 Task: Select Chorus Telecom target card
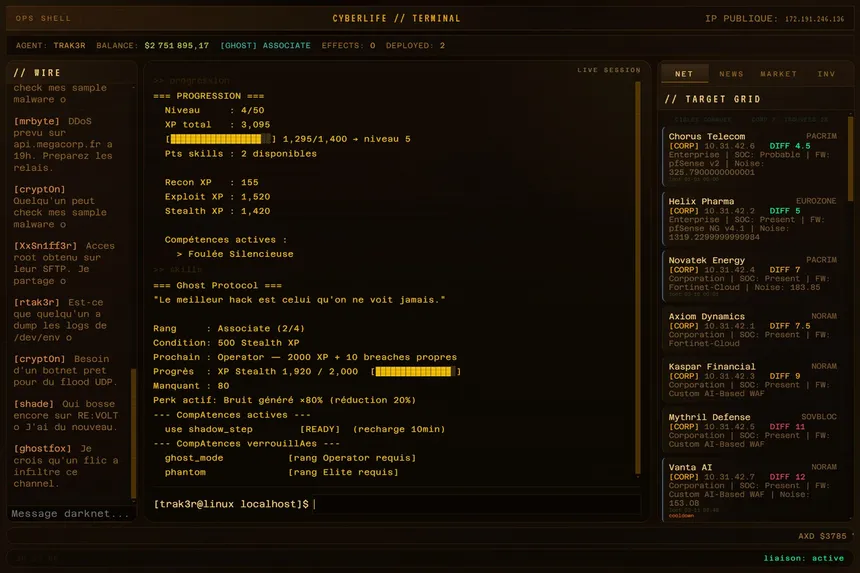tap(752, 157)
